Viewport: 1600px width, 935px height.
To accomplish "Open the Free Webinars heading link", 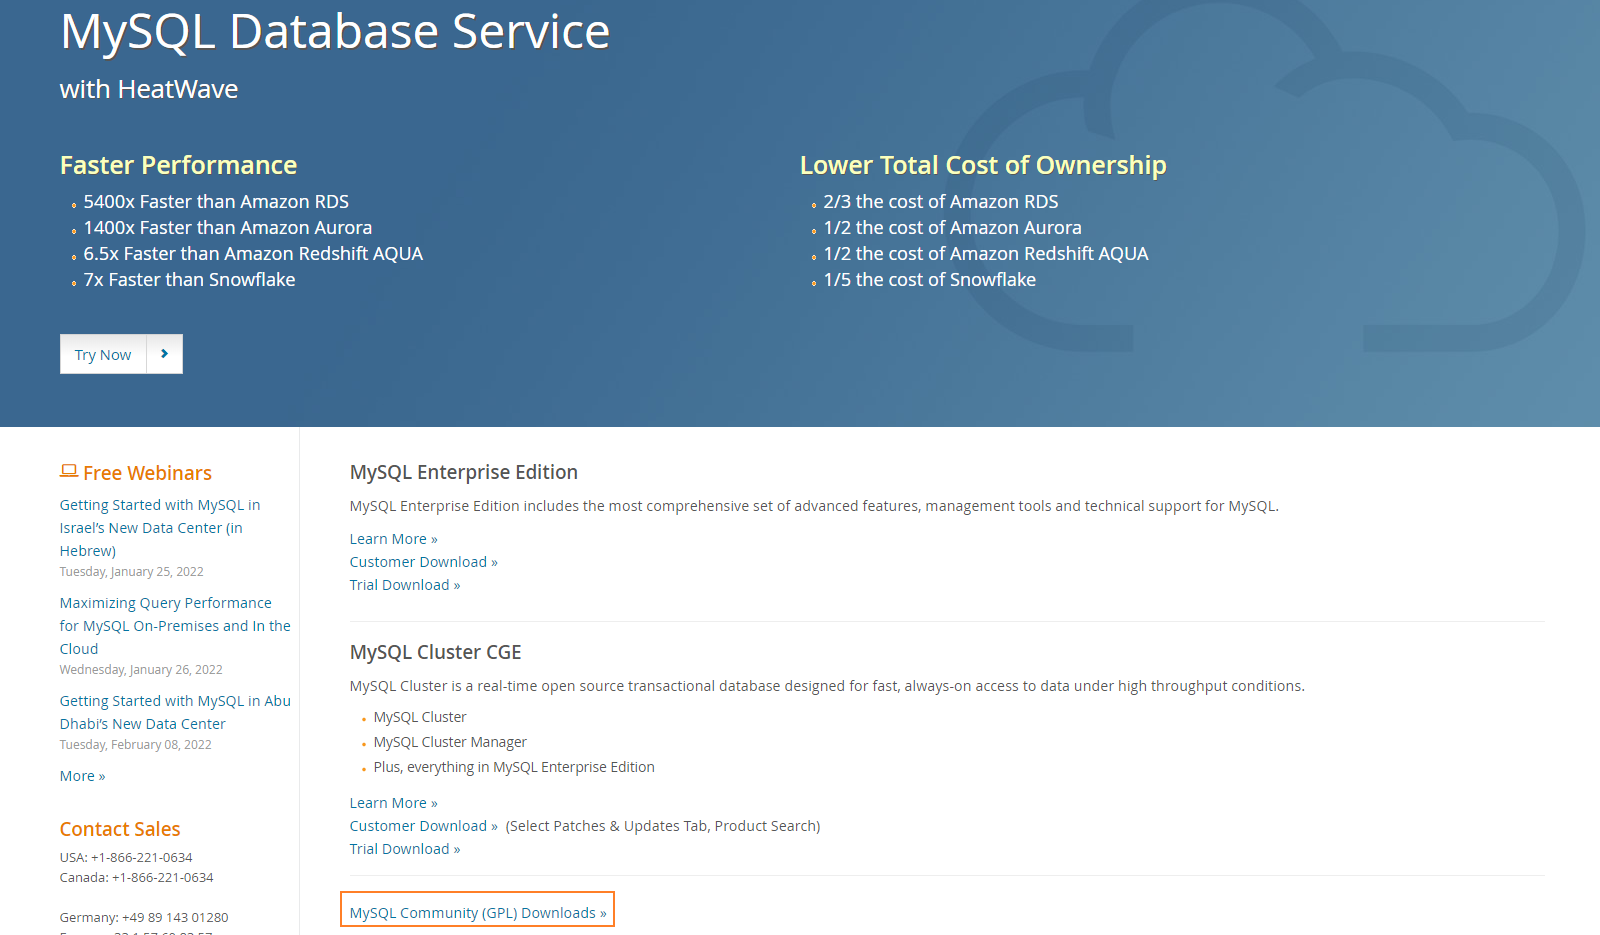I will tap(147, 473).
